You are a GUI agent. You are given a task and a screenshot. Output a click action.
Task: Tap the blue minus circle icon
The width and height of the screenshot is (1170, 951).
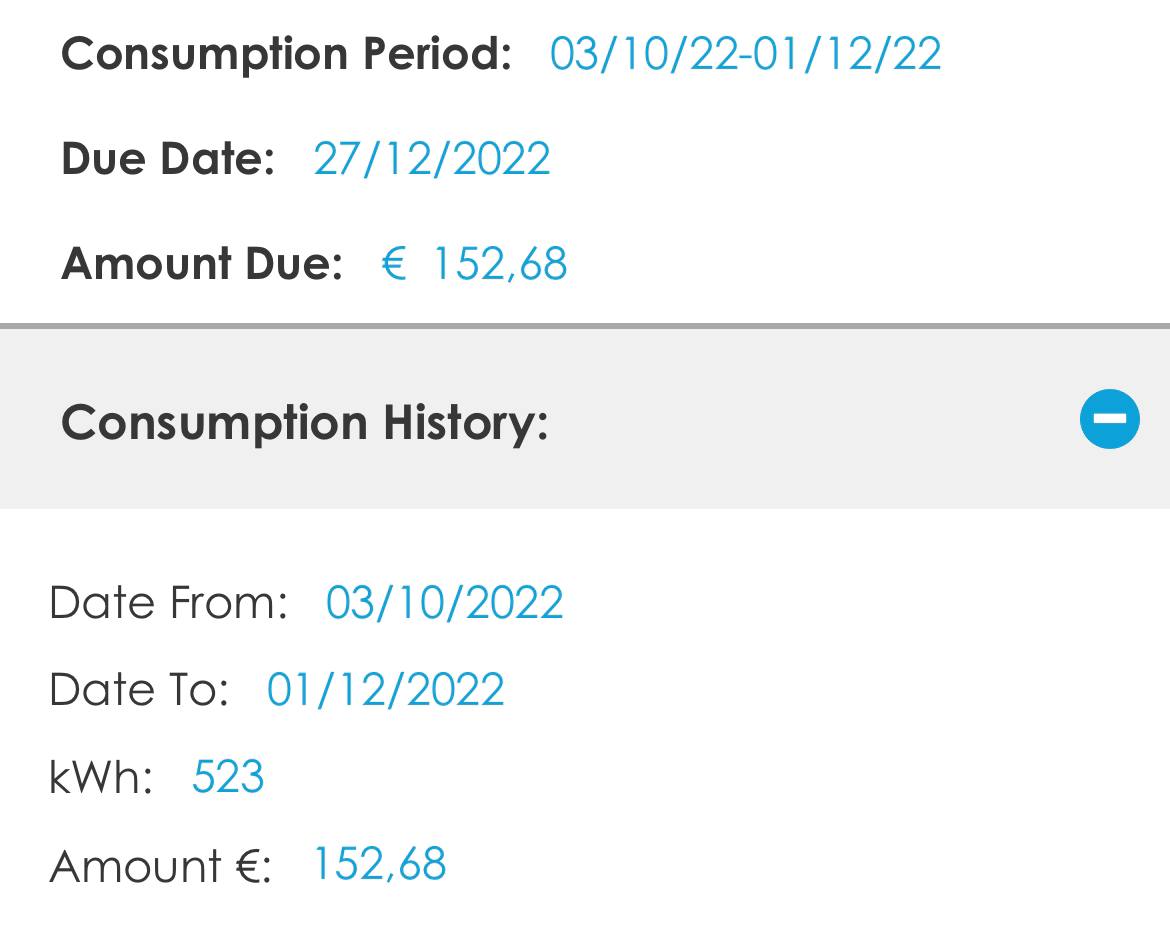click(1109, 418)
